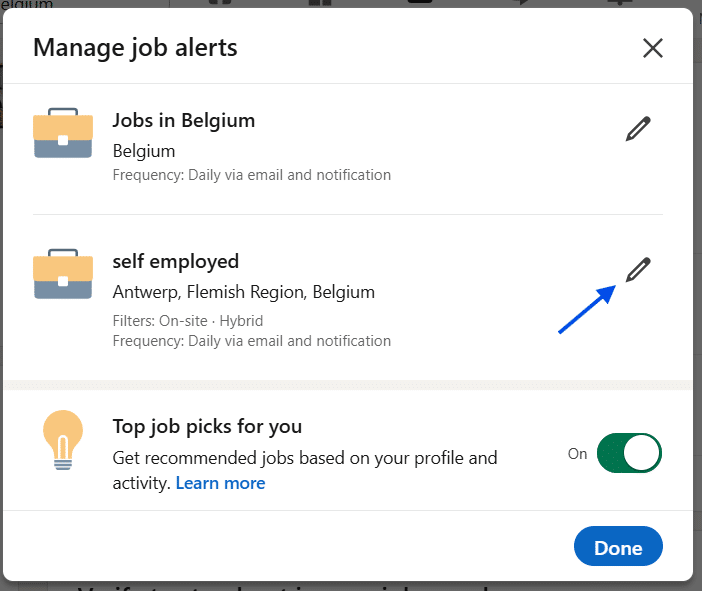Click Belgium location under first alert
The height and width of the screenshot is (591, 702).
144,152
